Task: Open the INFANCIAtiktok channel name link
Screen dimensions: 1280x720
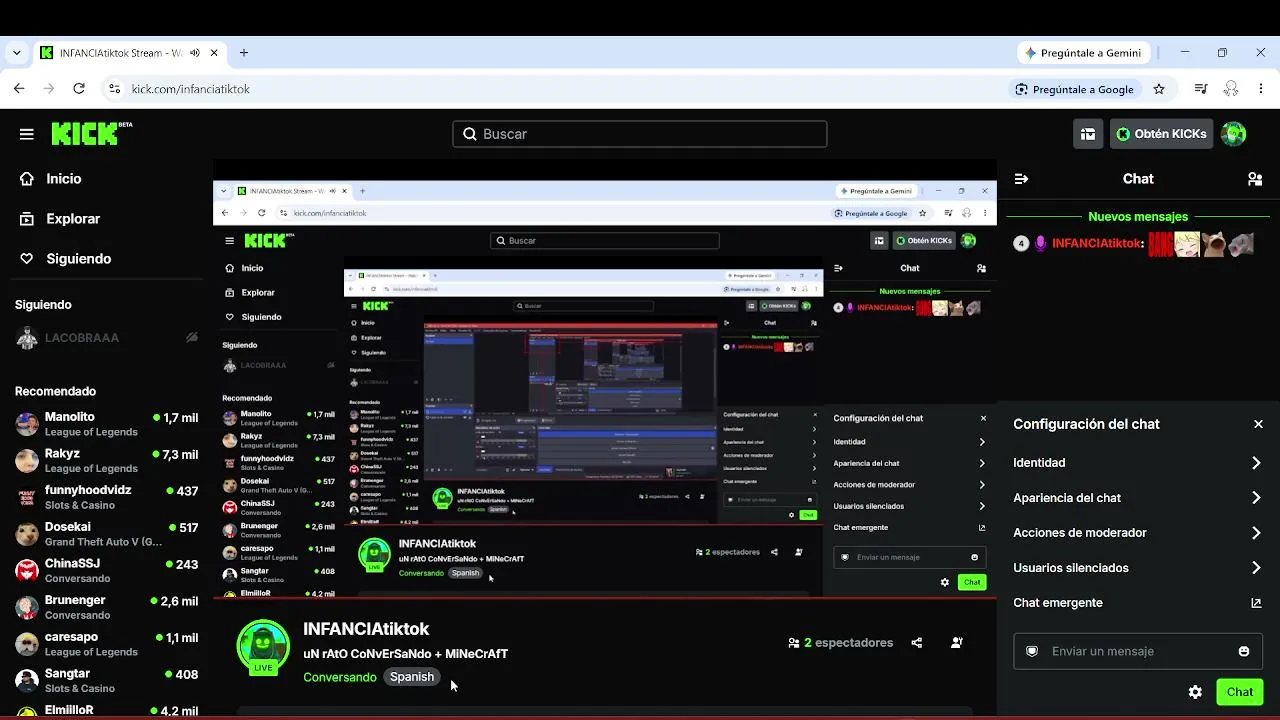Action: click(x=366, y=629)
